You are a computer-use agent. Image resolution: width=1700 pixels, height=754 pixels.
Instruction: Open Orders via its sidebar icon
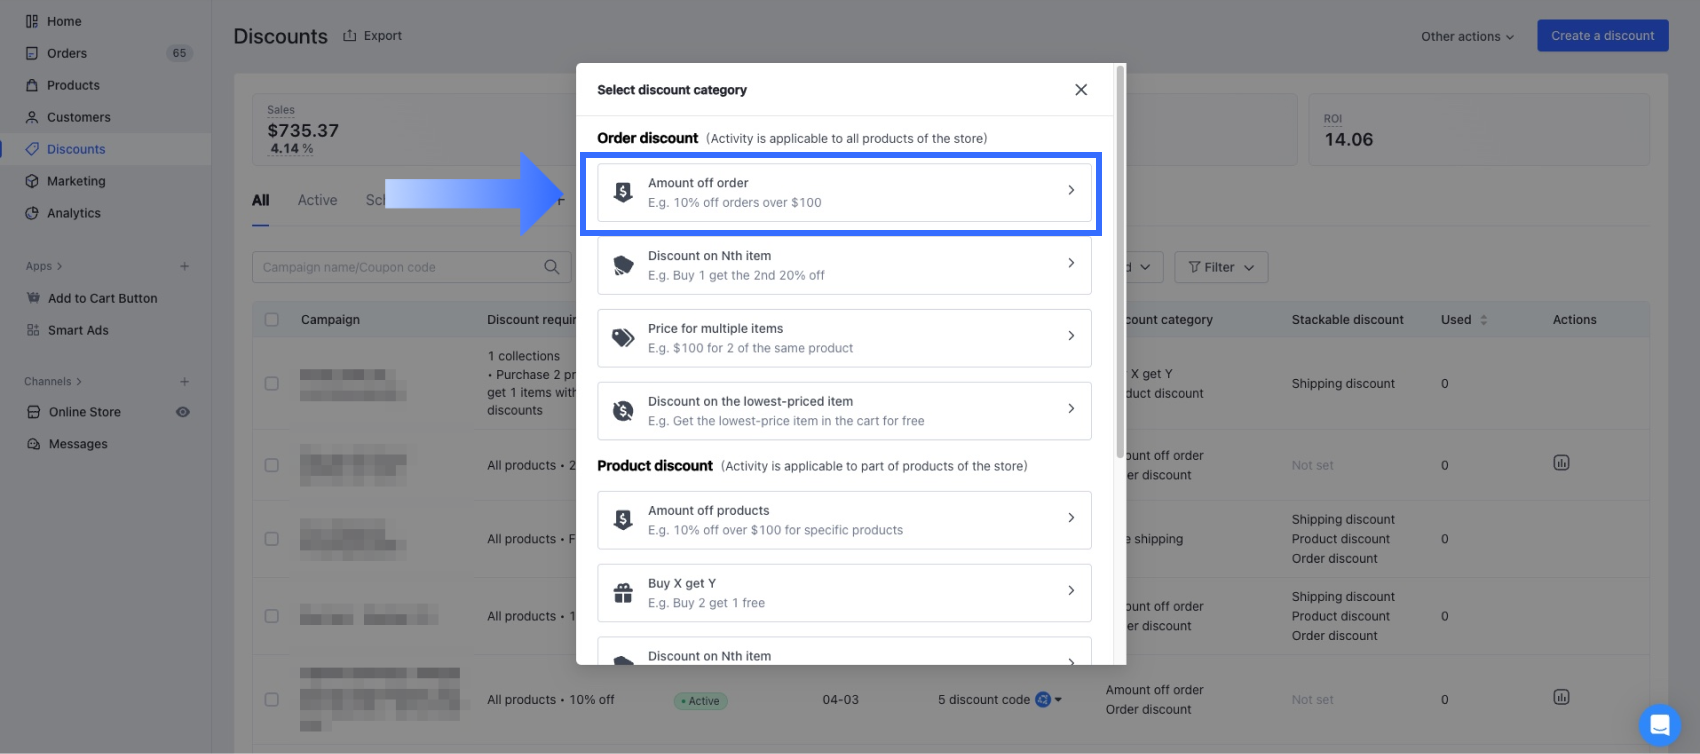pos(32,53)
